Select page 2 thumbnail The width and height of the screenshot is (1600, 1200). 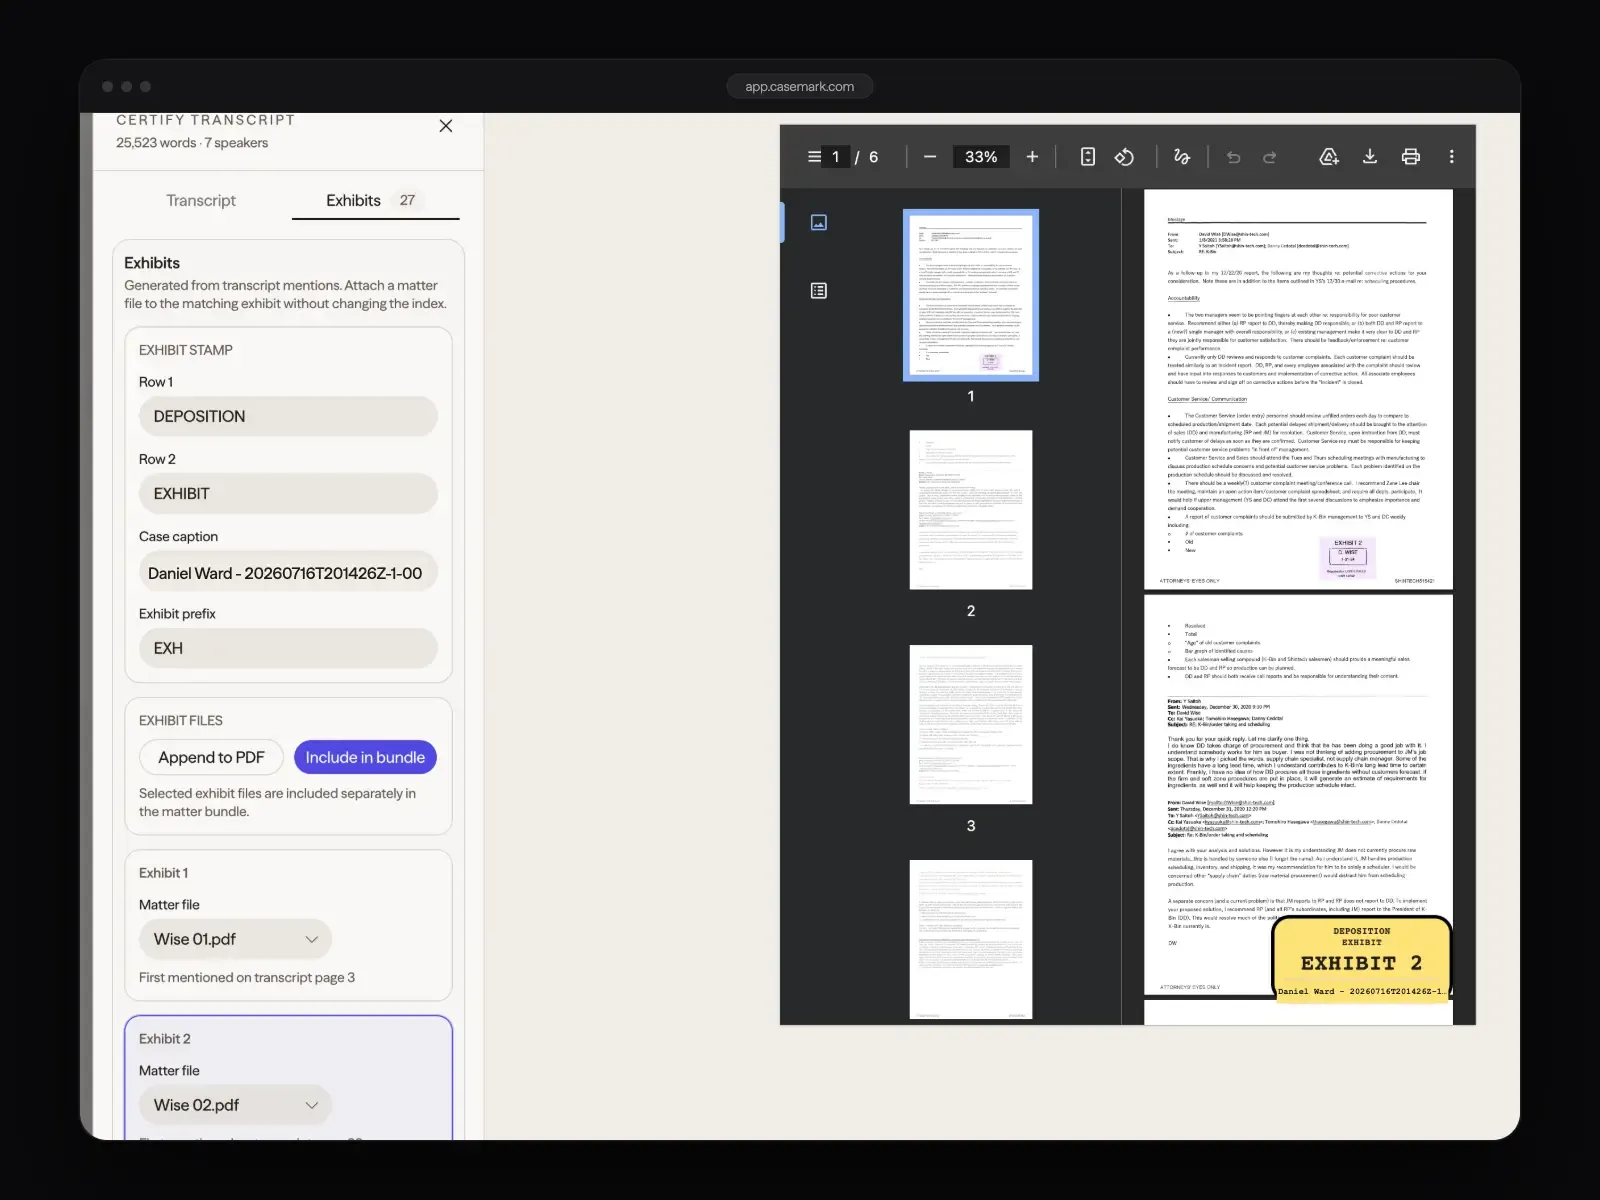point(971,510)
